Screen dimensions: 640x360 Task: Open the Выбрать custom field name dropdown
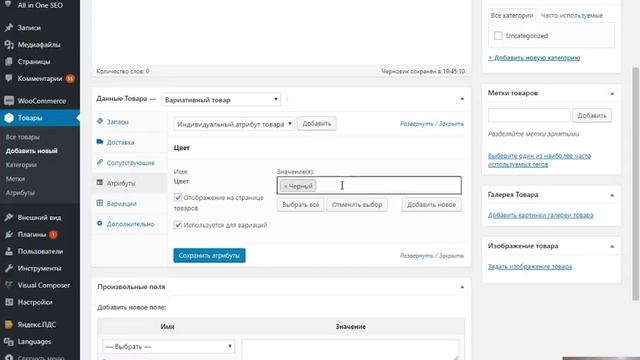(168, 347)
